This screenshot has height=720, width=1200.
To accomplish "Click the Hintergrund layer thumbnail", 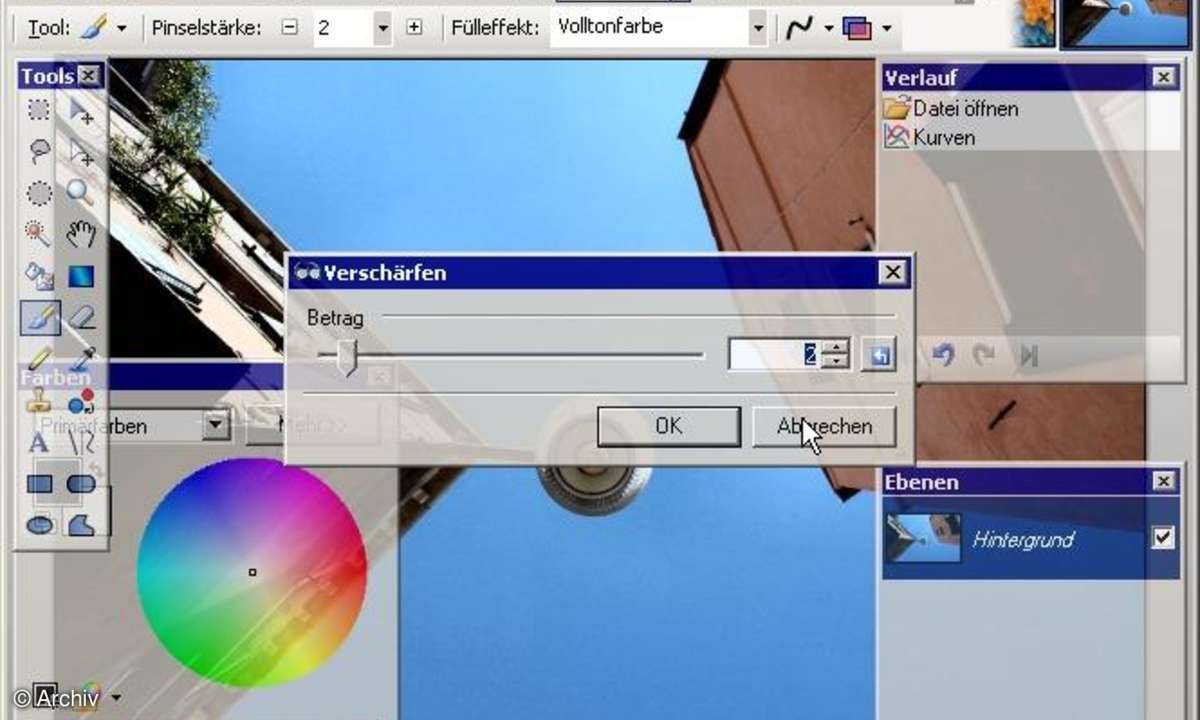I will (x=923, y=538).
